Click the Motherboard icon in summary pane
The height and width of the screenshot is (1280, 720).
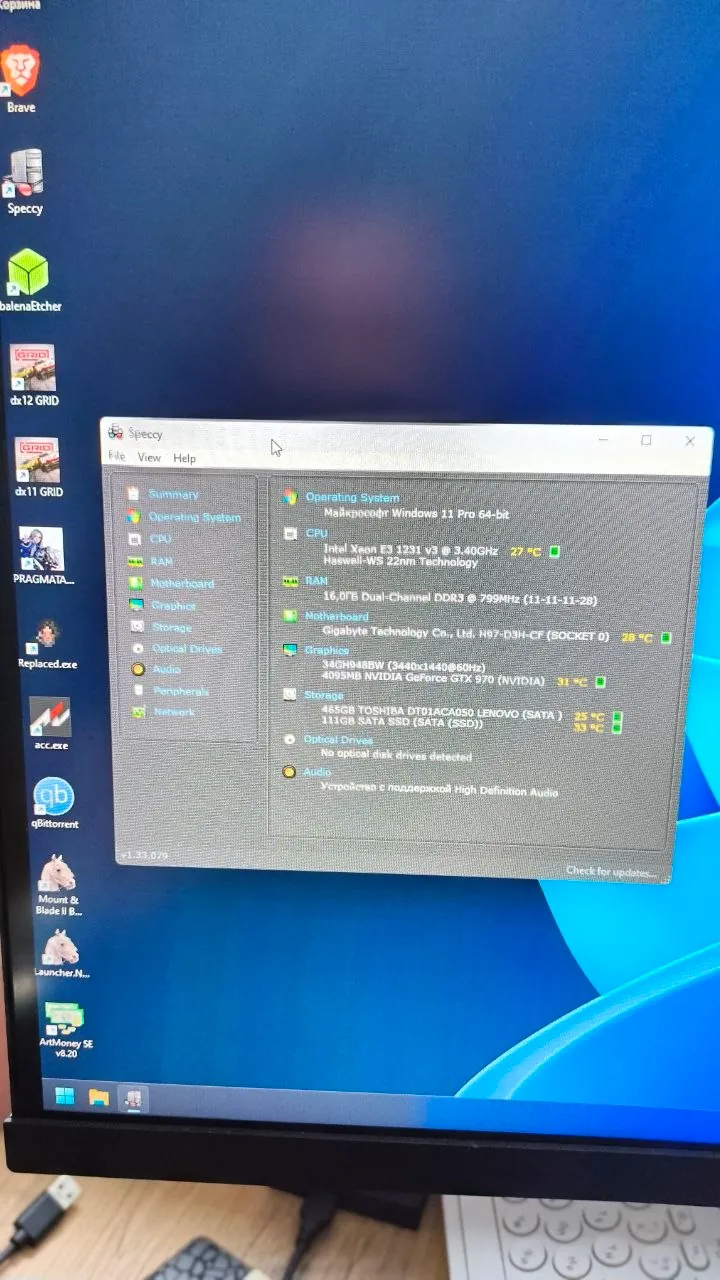289,616
